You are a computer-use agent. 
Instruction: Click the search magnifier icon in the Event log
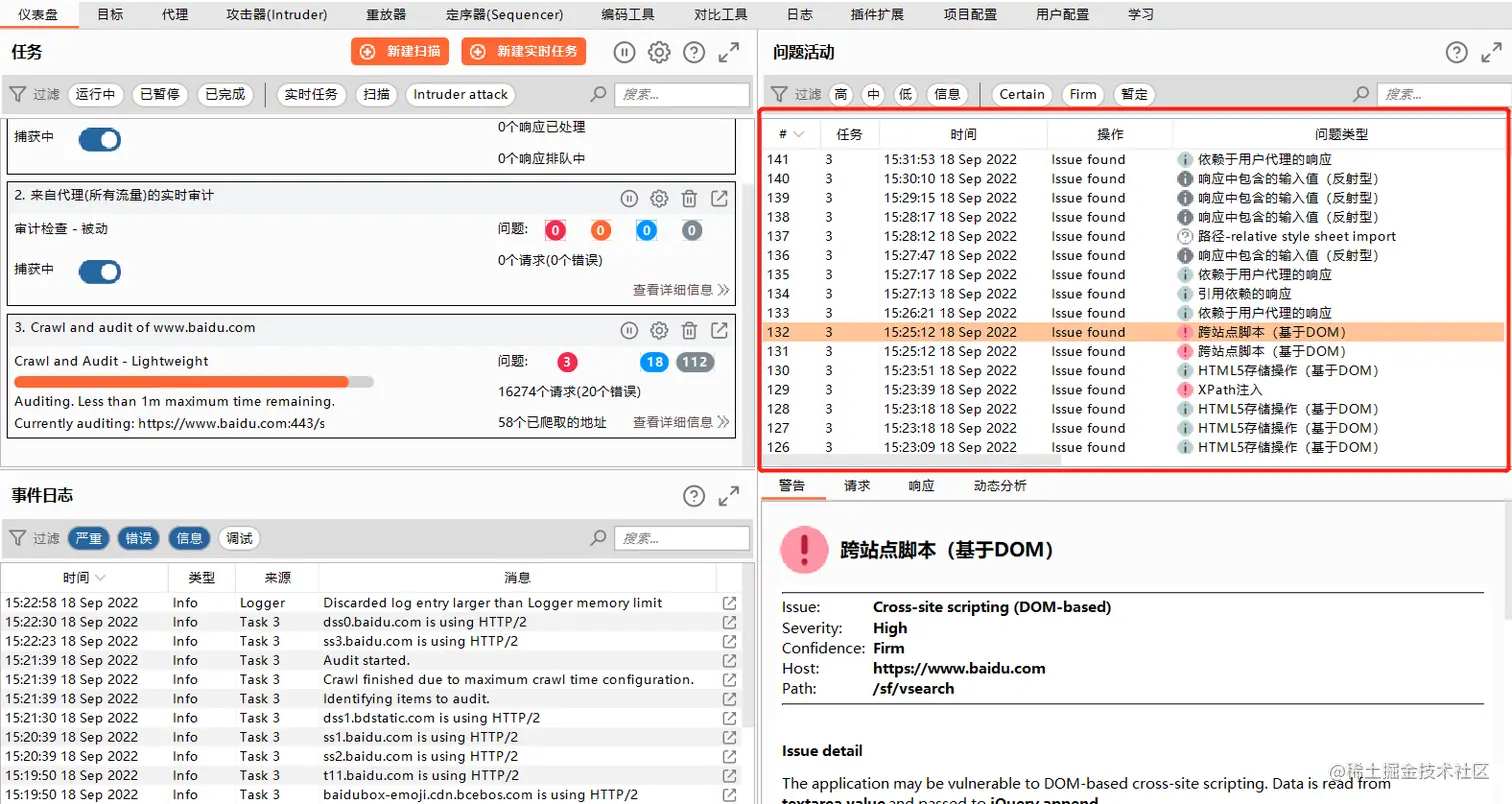click(599, 538)
